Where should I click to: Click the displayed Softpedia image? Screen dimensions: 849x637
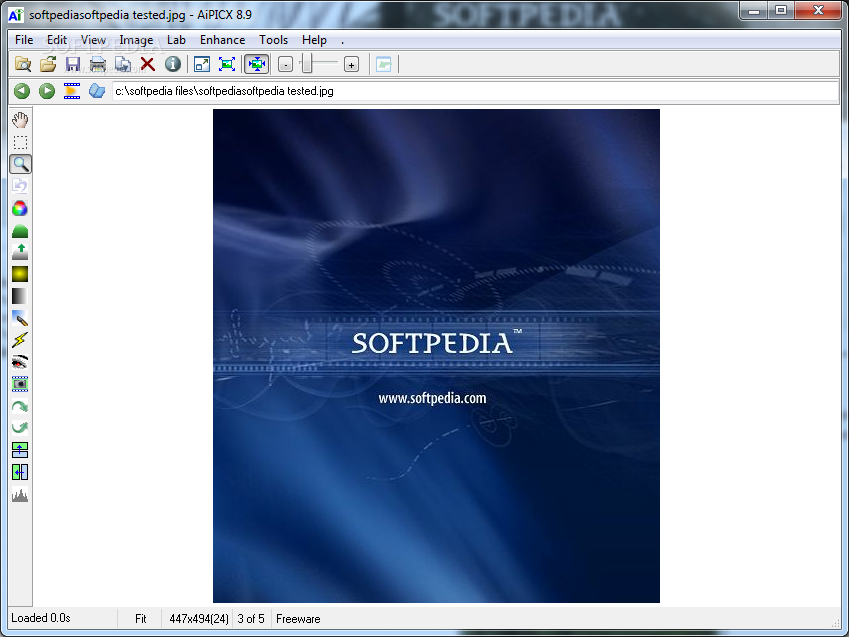pyautogui.click(x=436, y=356)
